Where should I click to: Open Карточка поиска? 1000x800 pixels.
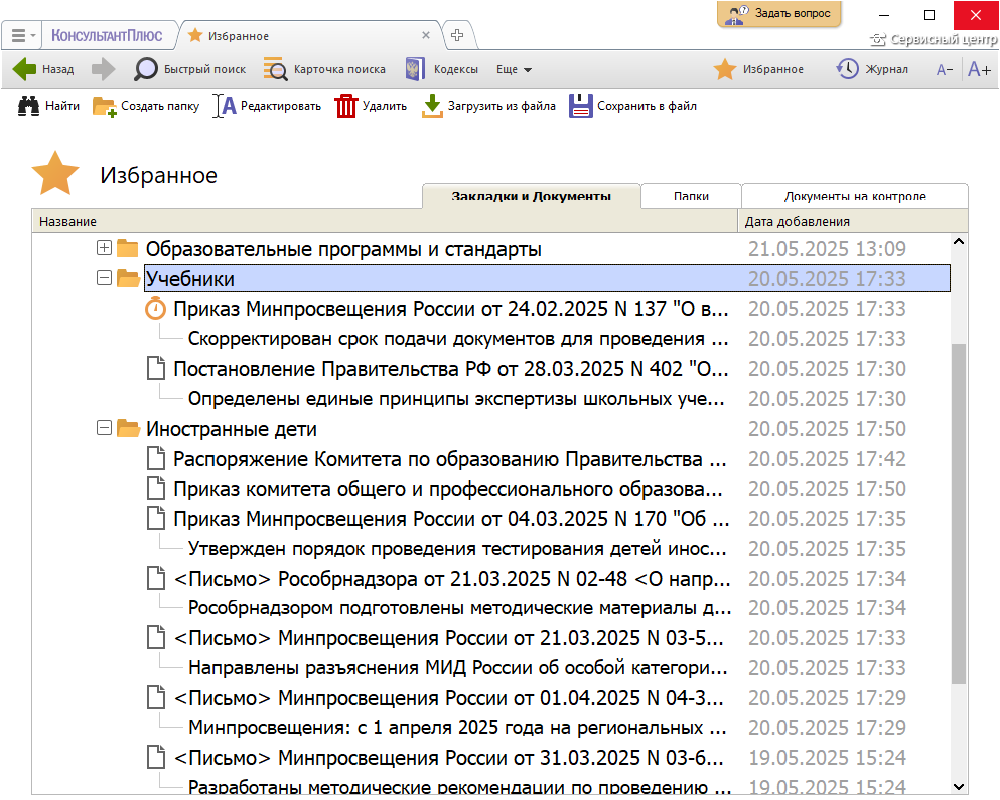(325, 69)
